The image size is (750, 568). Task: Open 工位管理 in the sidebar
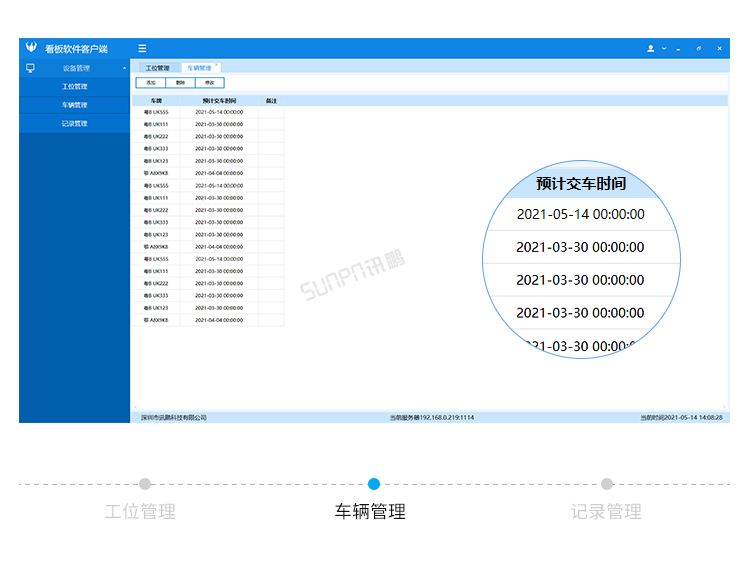(x=75, y=87)
